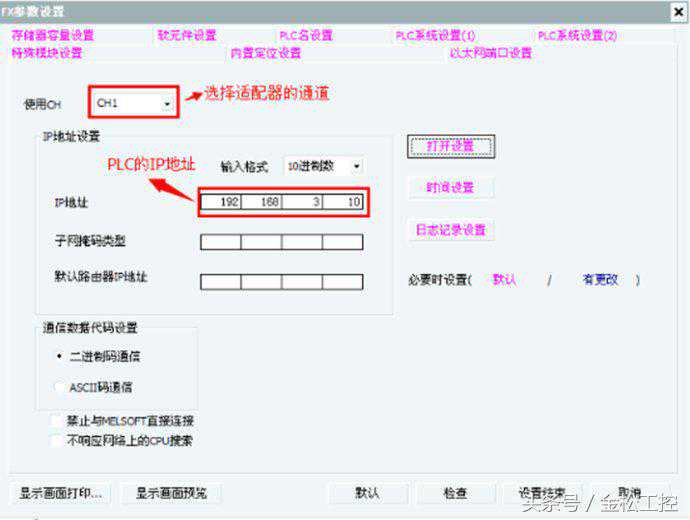The width and height of the screenshot is (690, 520).
Task: Switch to the 存储器容量设置 tab
Action: tap(53, 35)
